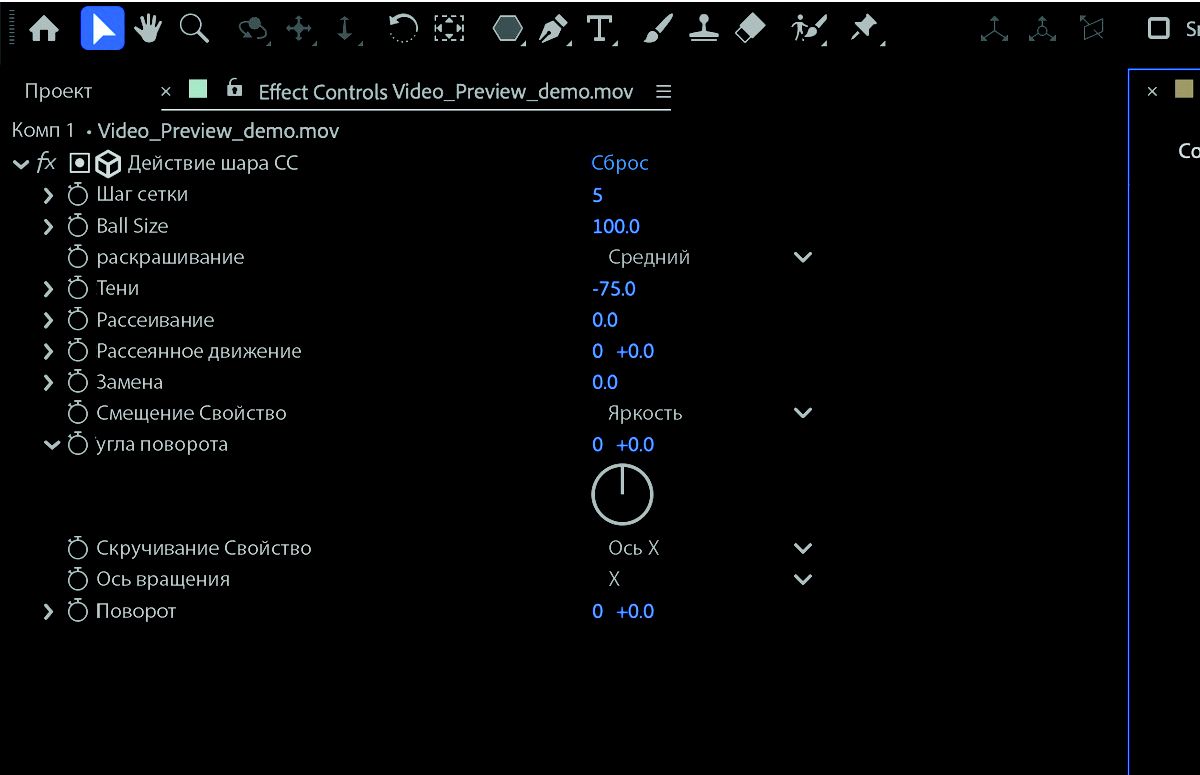1200x775 pixels.
Task: Click the Замена value 0.0
Action: (x=605, y=383)
